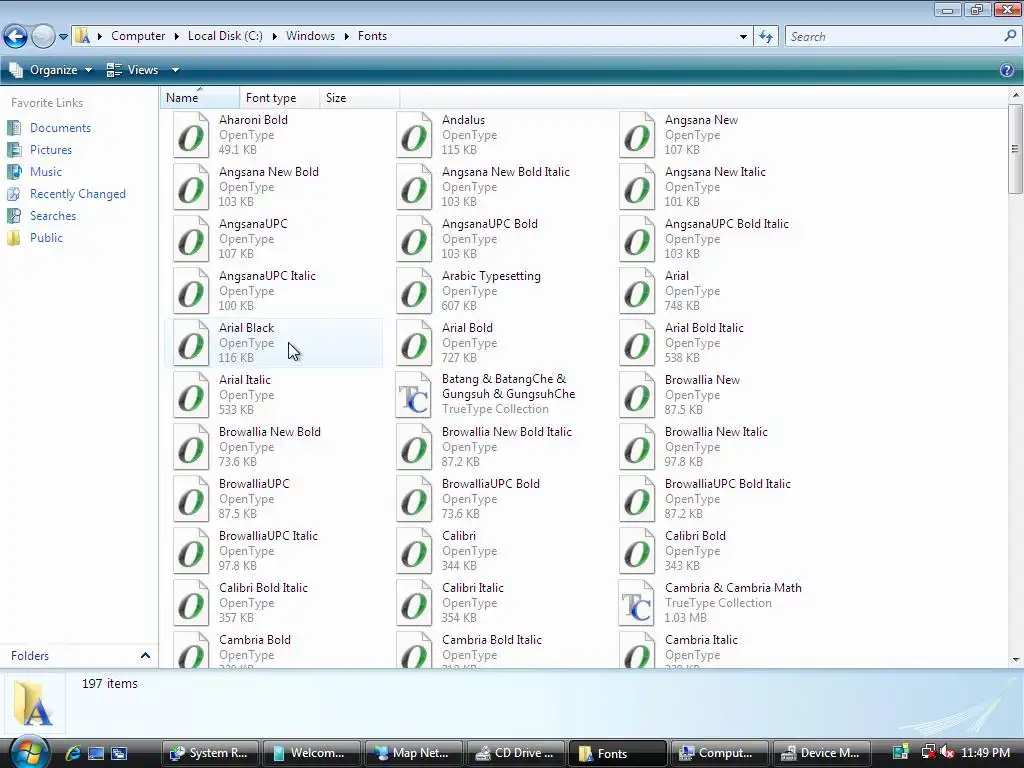Select the Calibri Bold Italic font name
1024x768 pixels.
263,588
